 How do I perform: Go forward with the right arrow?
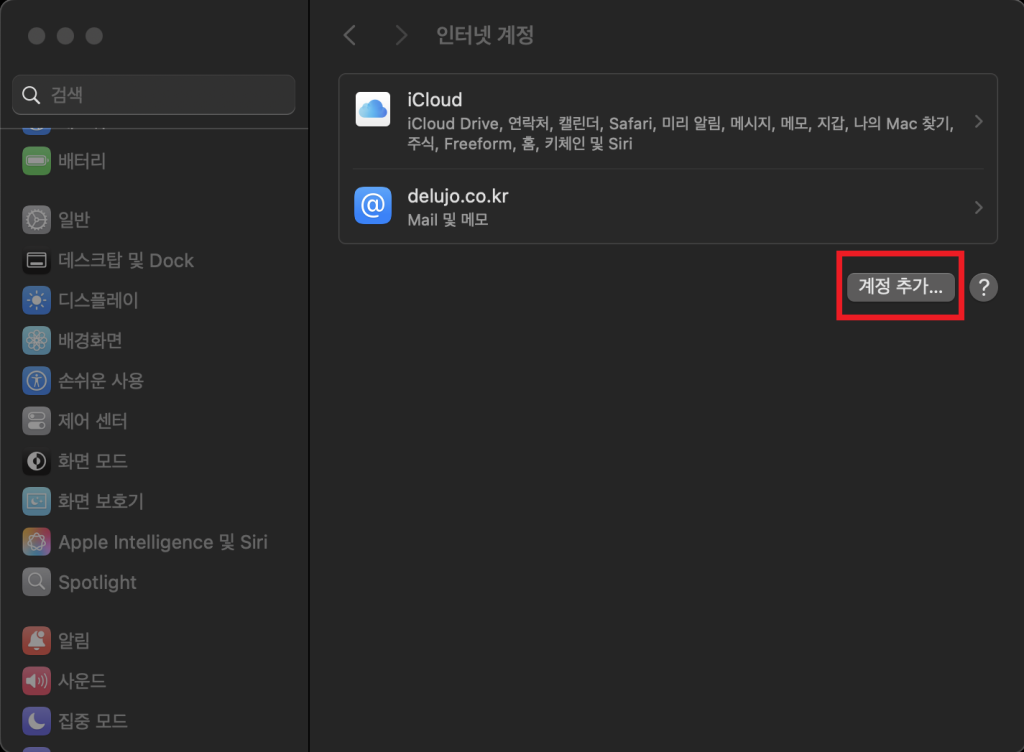[401, 35]
